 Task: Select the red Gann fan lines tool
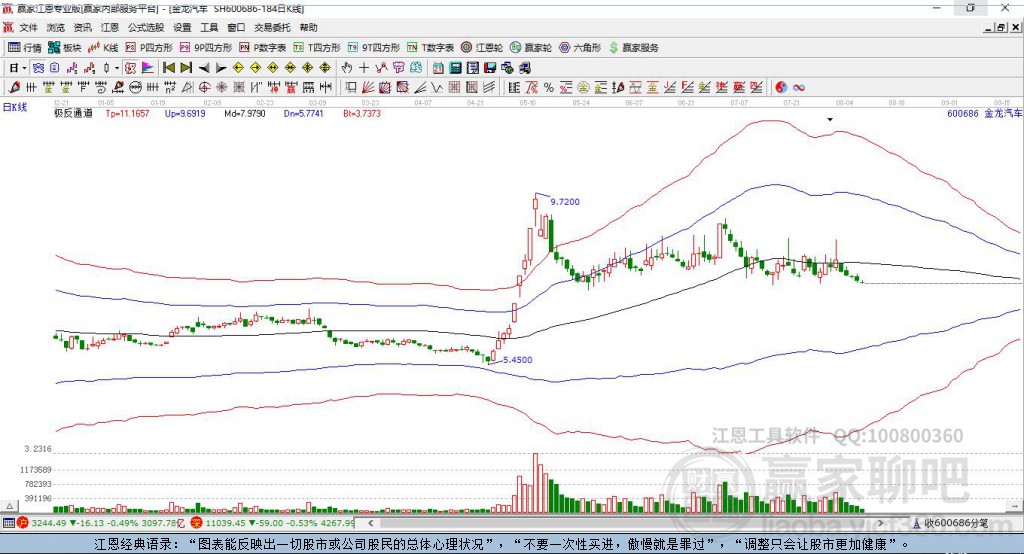368,87
